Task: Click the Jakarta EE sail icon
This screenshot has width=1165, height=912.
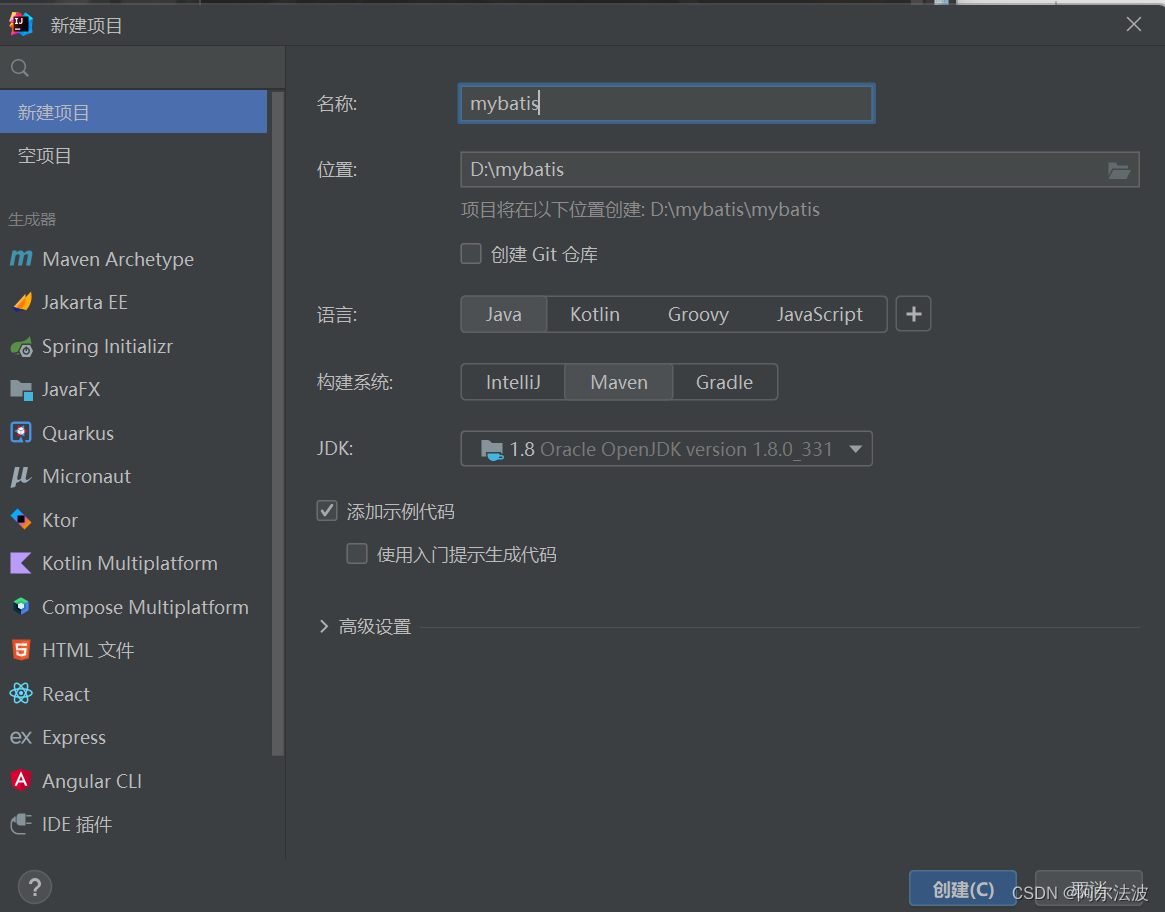Action: click(22, 302)
